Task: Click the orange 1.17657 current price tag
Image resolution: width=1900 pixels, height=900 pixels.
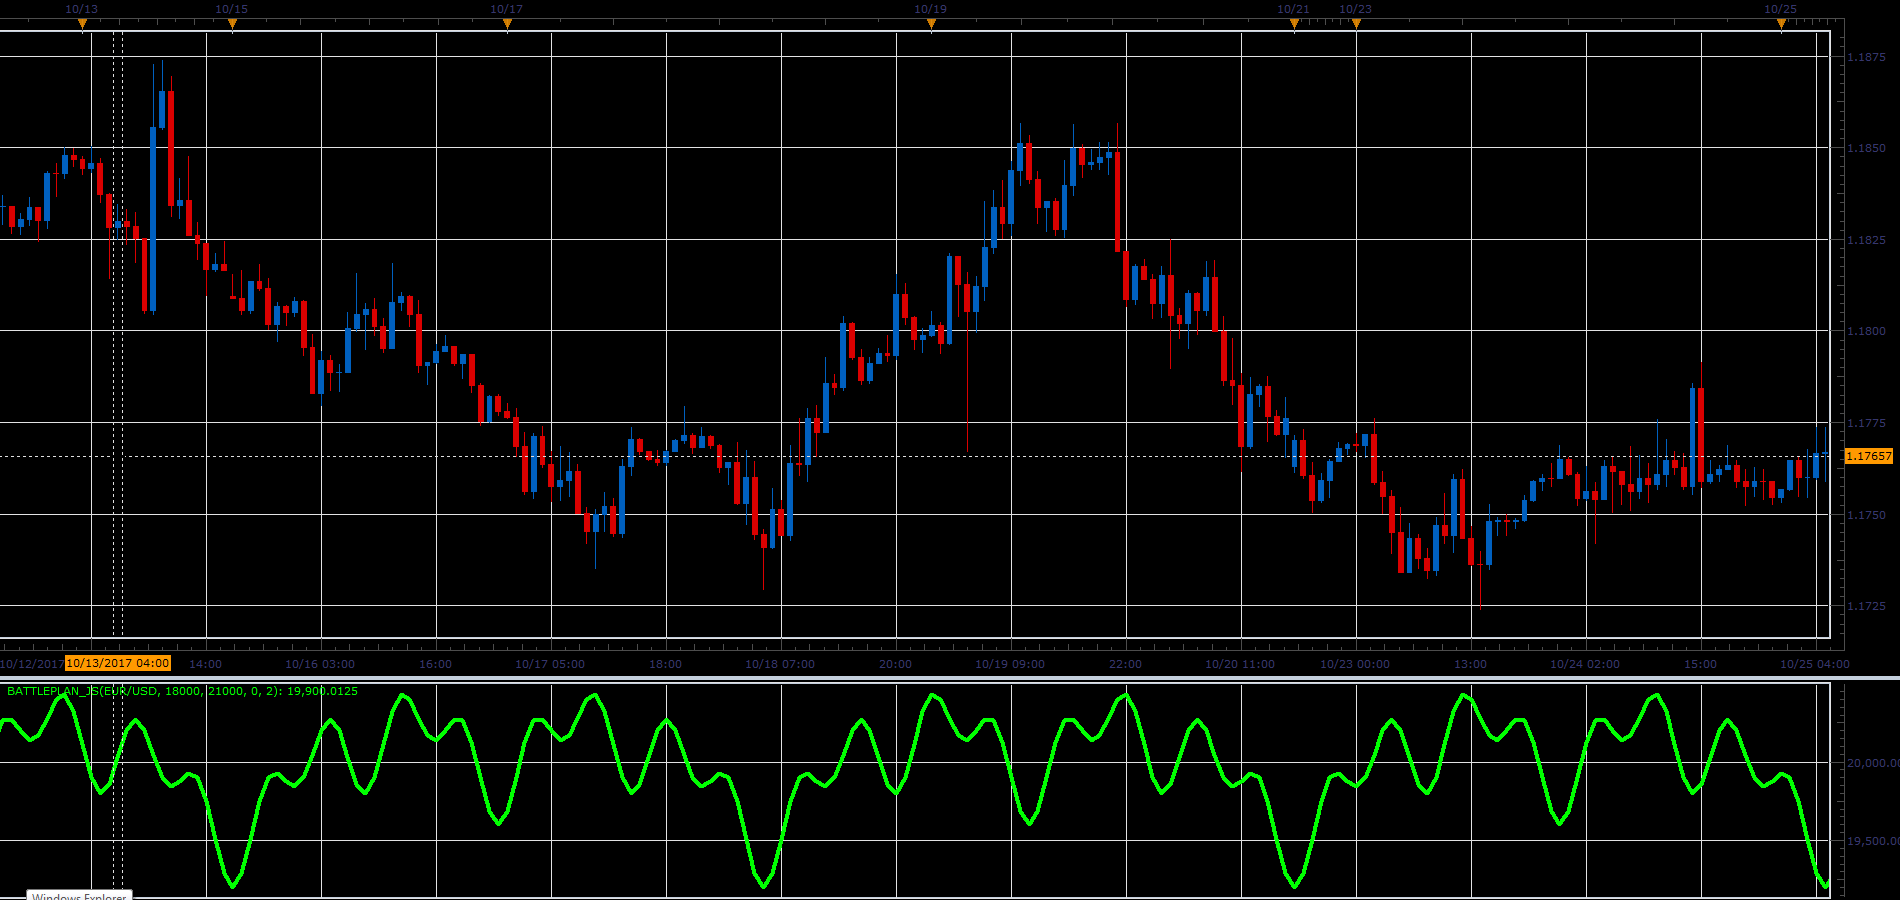Action: tap(1868, 456)
